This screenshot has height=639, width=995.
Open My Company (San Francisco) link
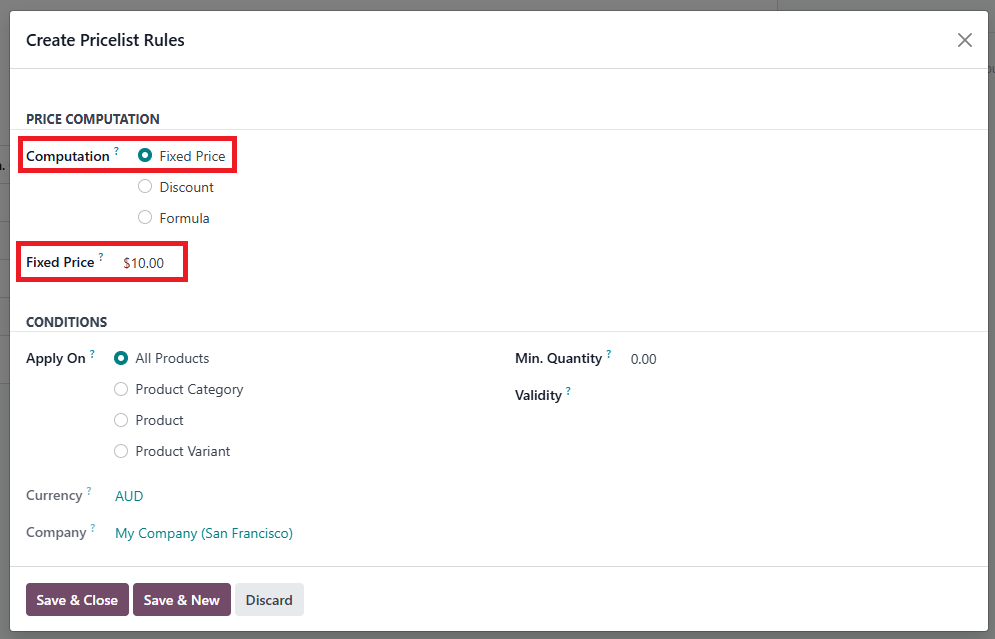pos(204,533)
